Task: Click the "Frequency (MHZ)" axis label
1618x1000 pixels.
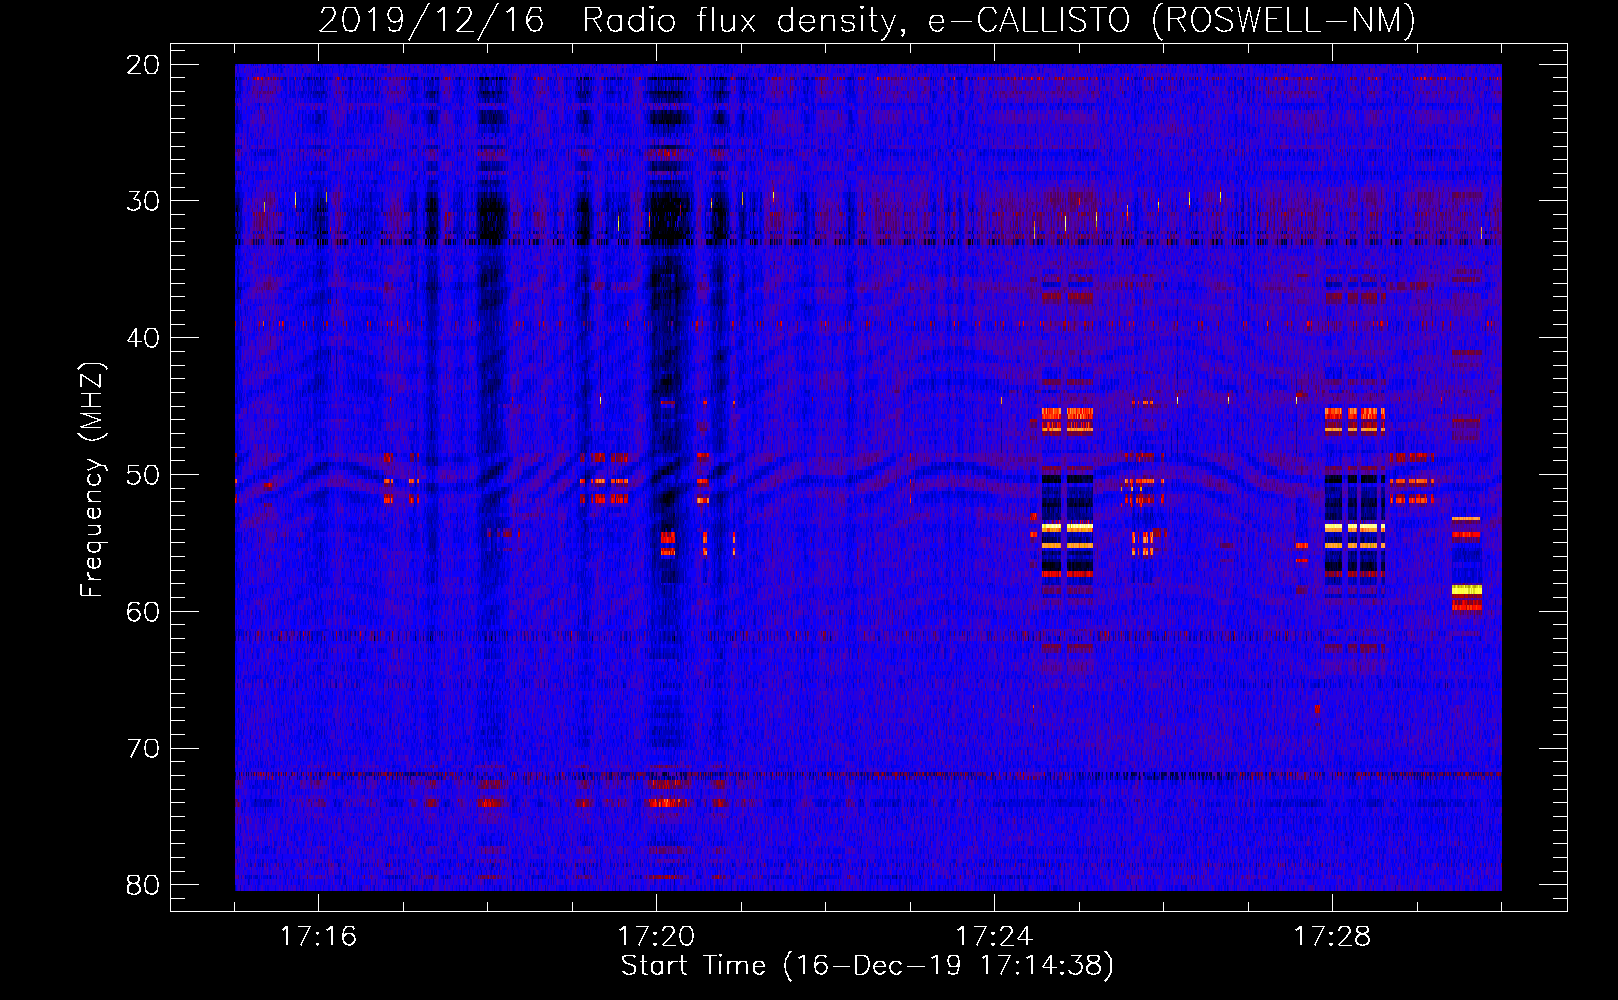Action: click(92, 480)
